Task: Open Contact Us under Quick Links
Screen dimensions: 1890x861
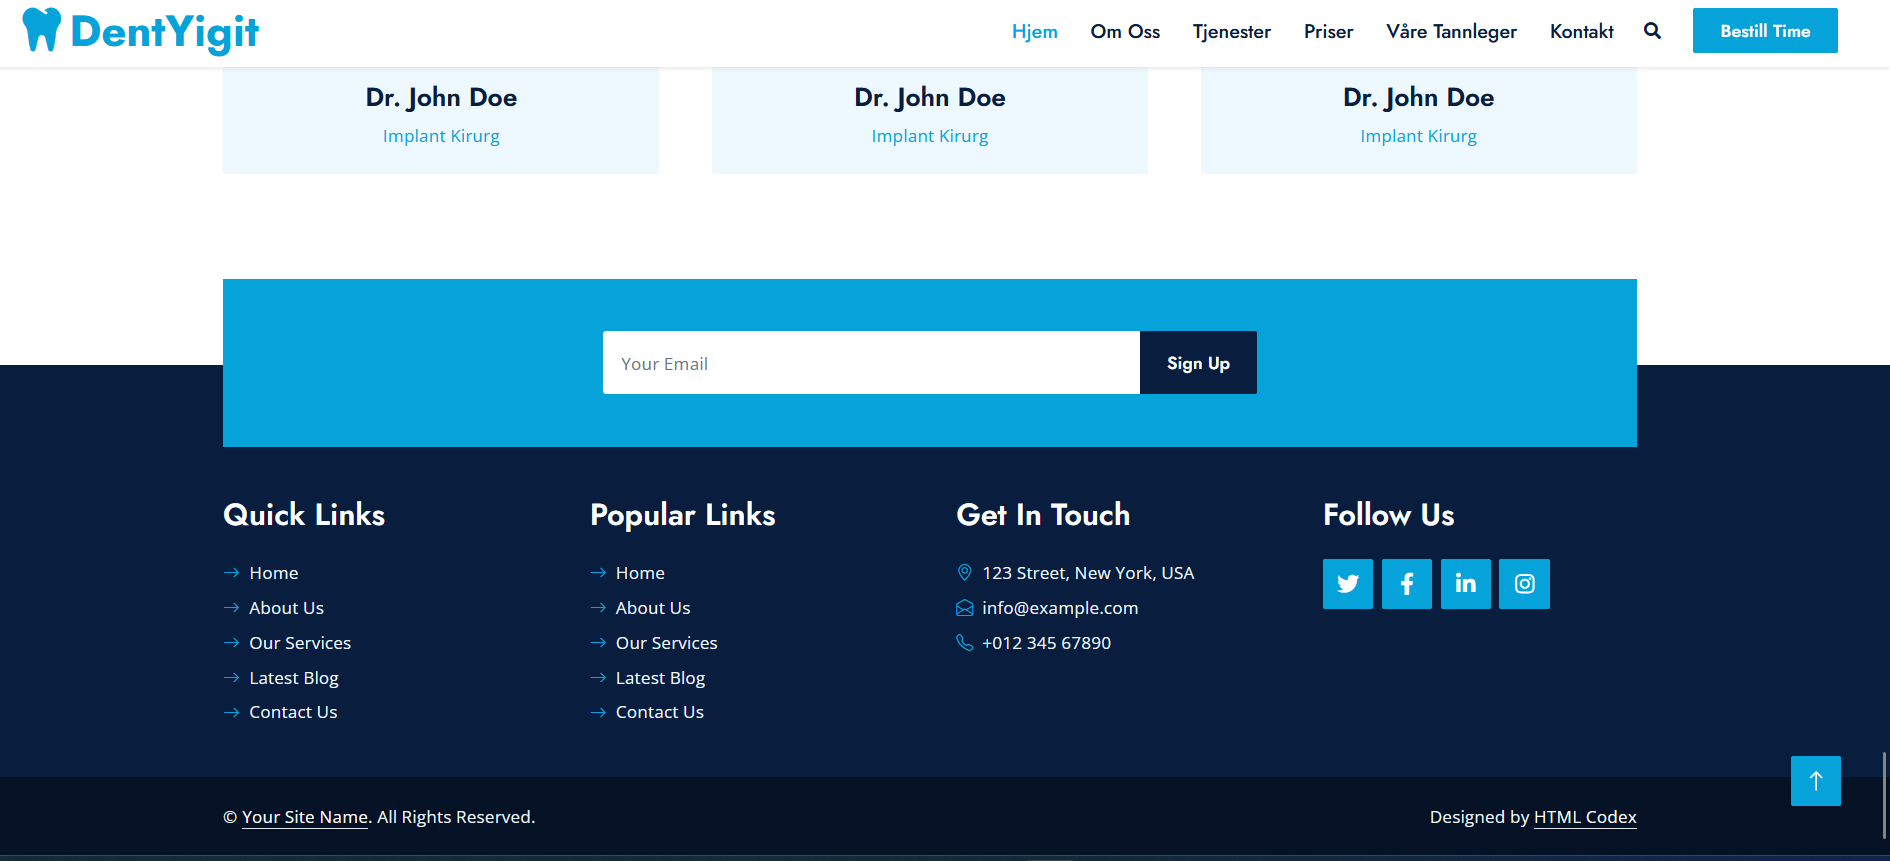Action: (x=293, y=712)
